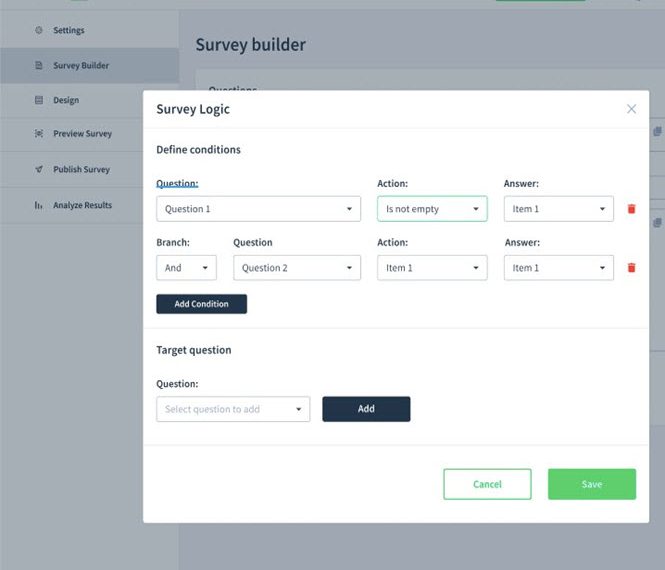Screen dimensions: 665x570
Task: Click the Survey Builder document icon
Action: 39,66
